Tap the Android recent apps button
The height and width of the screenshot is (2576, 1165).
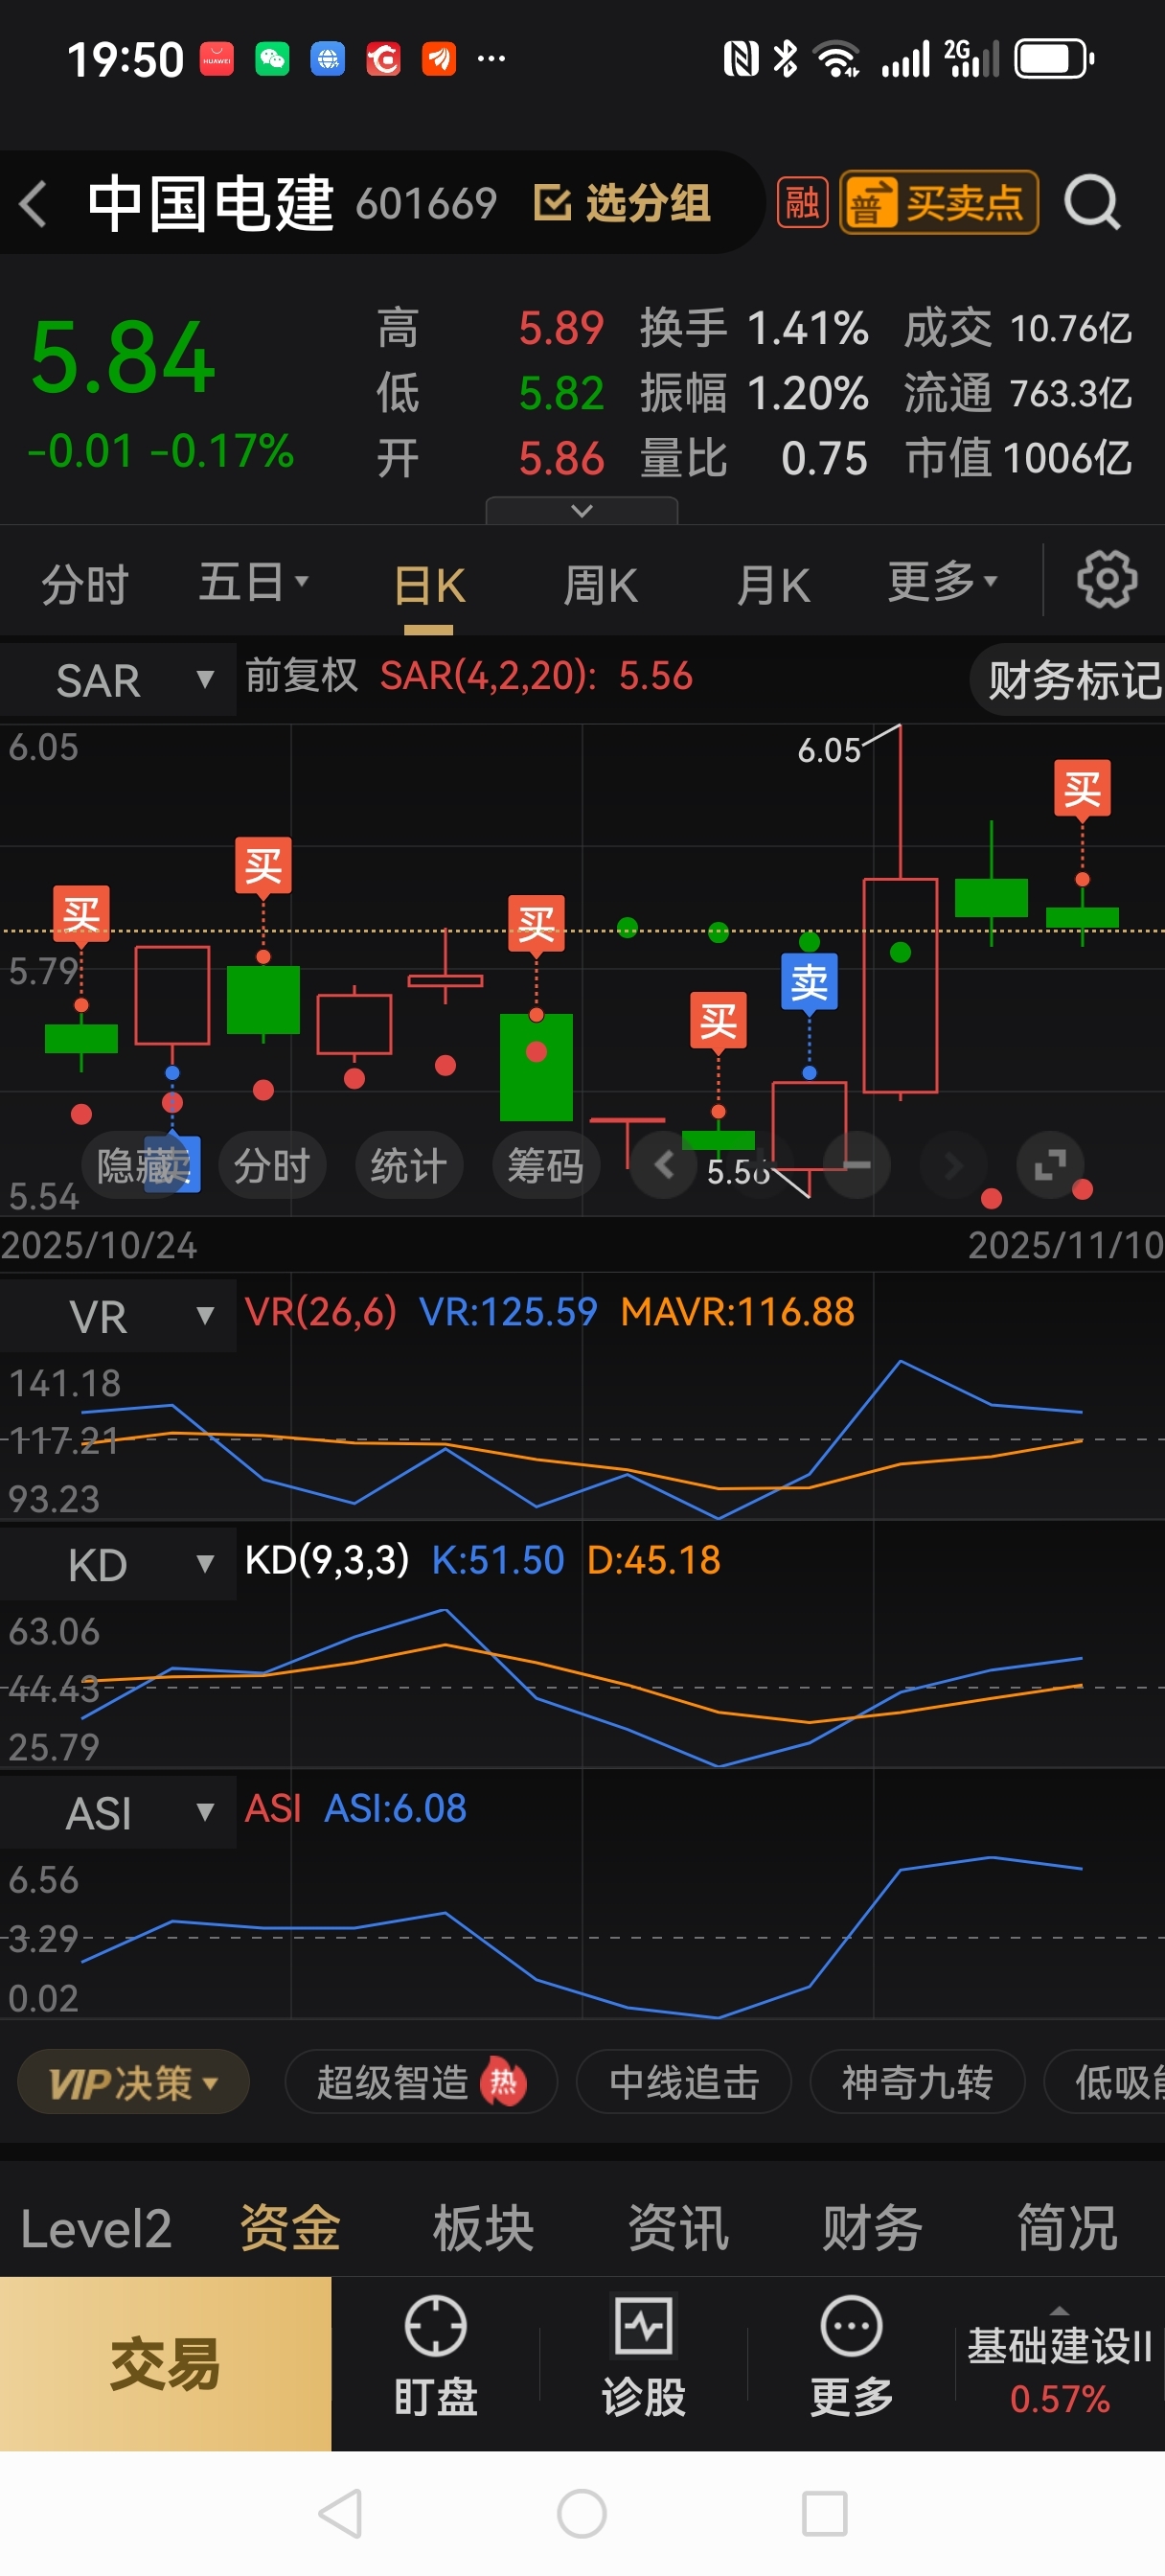click(825, 2513)
